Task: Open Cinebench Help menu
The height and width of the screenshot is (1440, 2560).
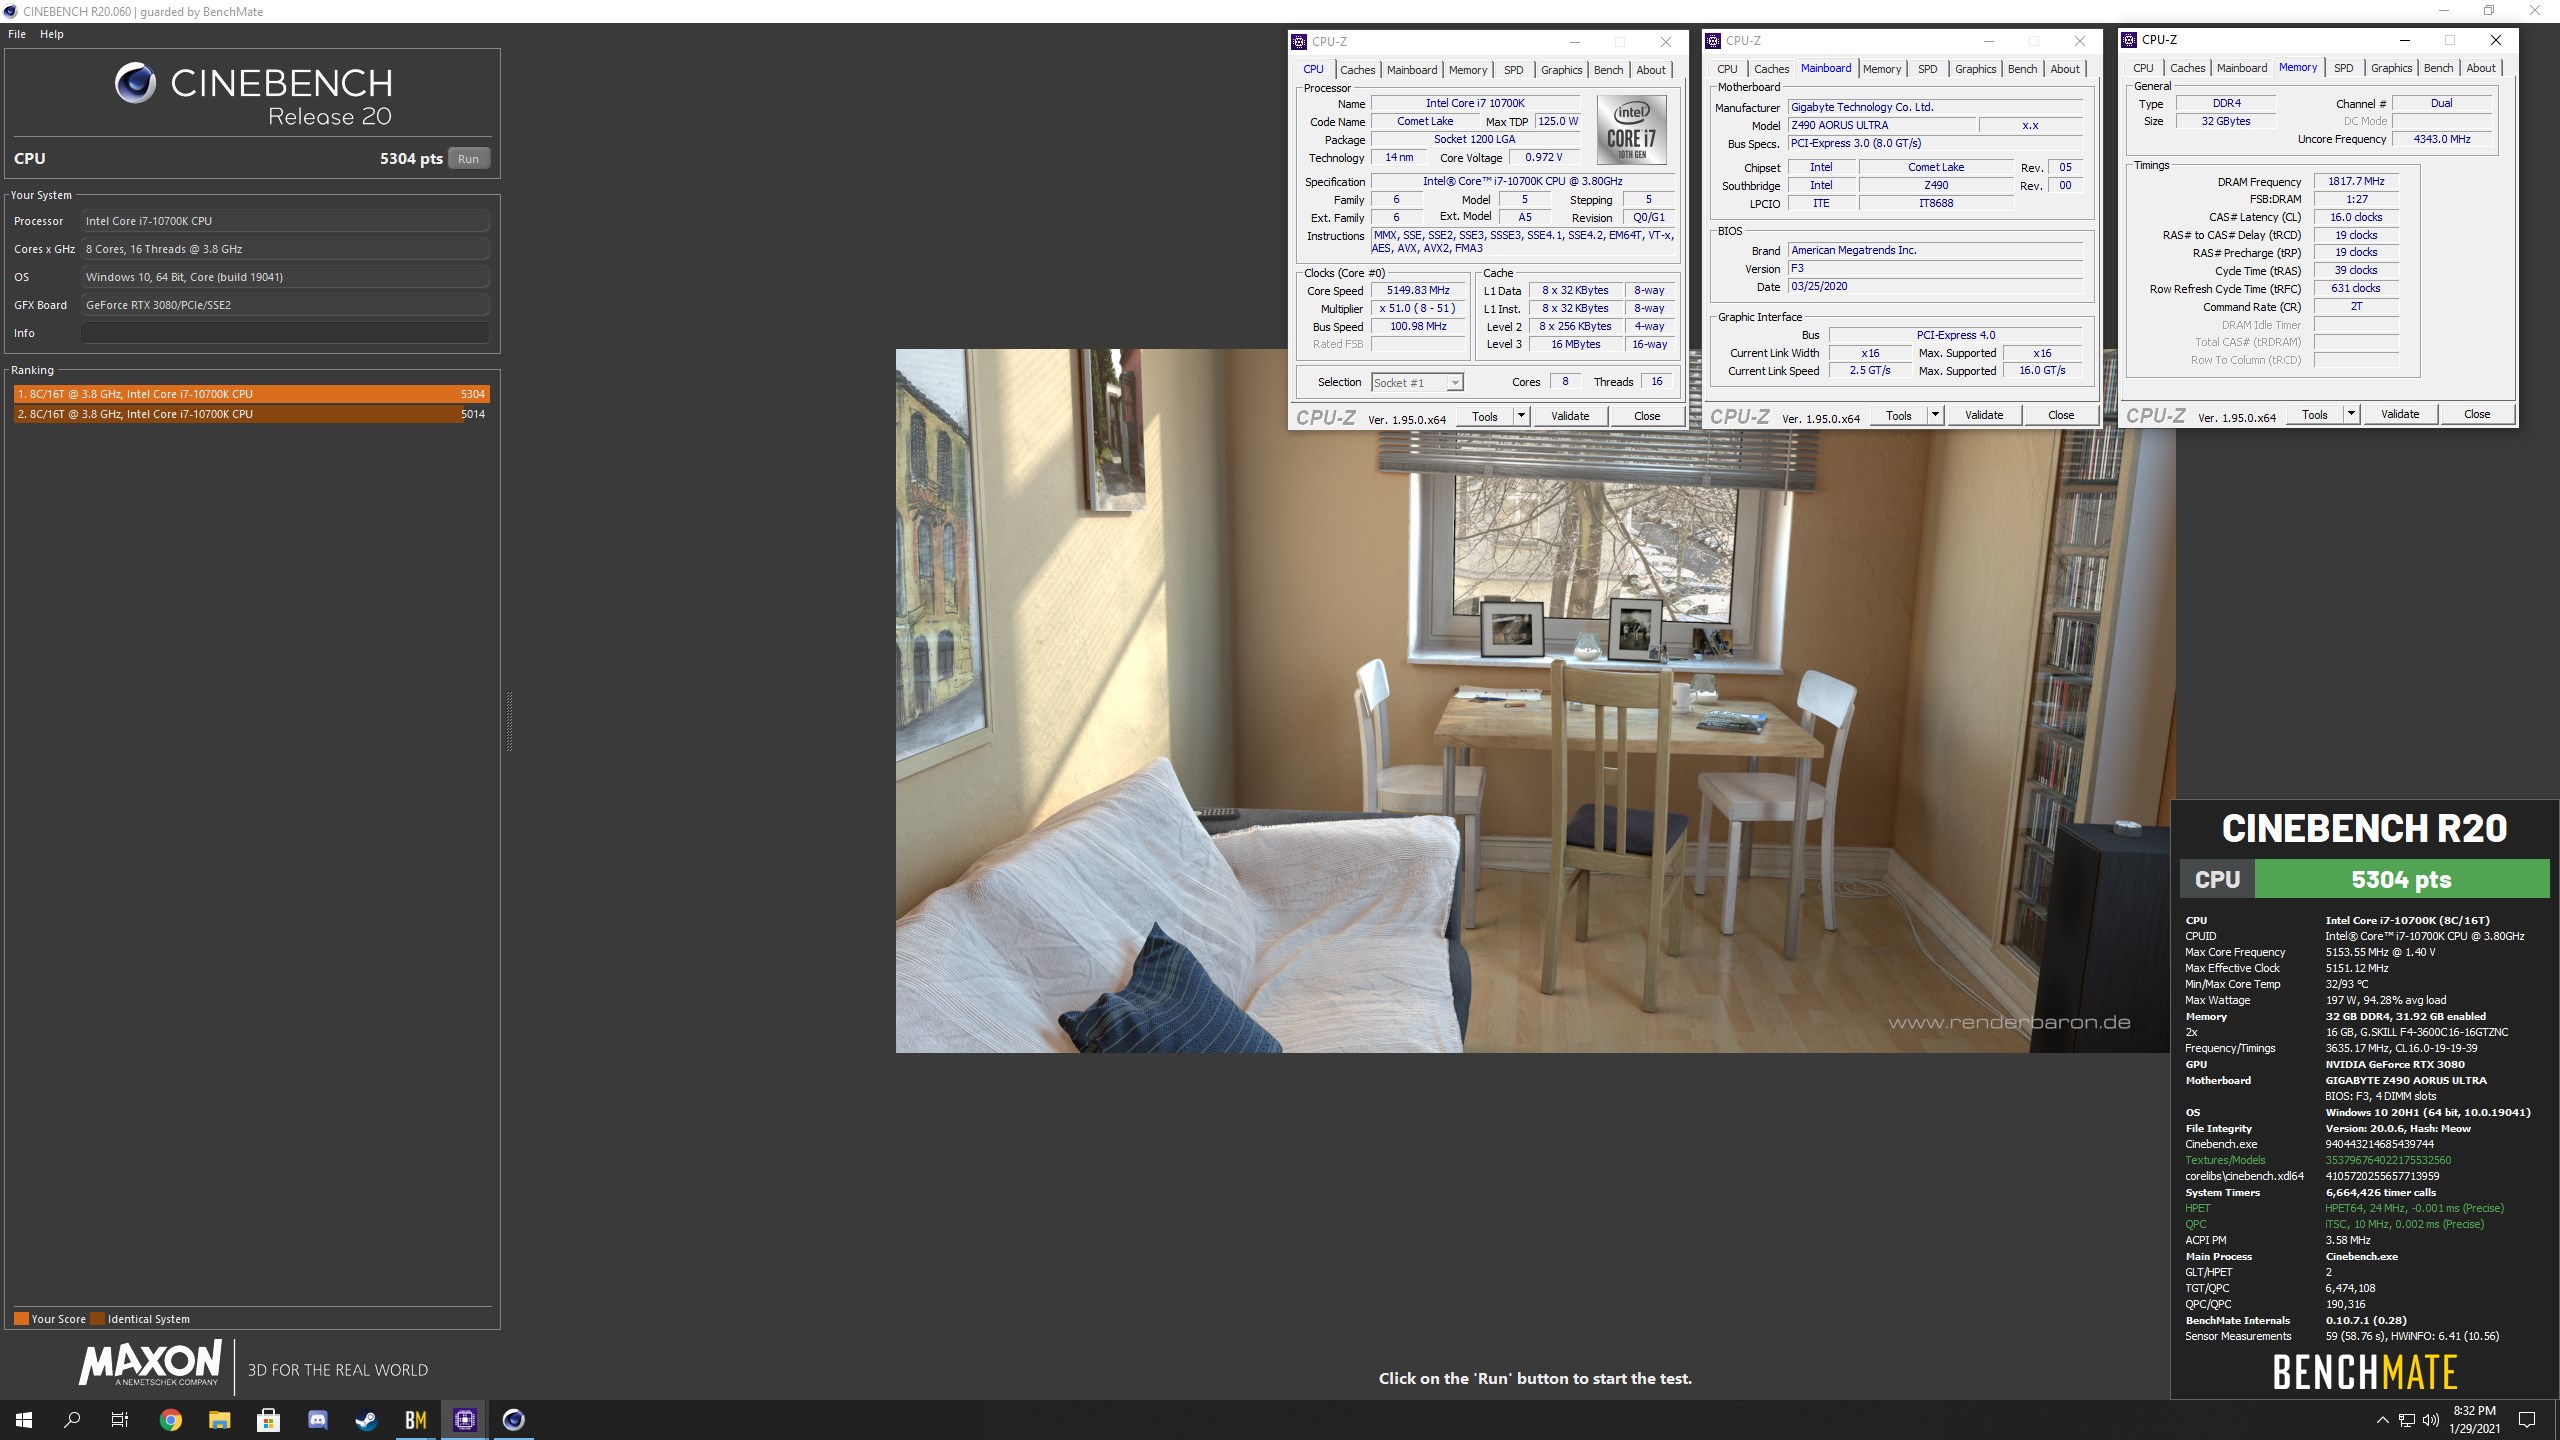Action: tap(52, 34)
